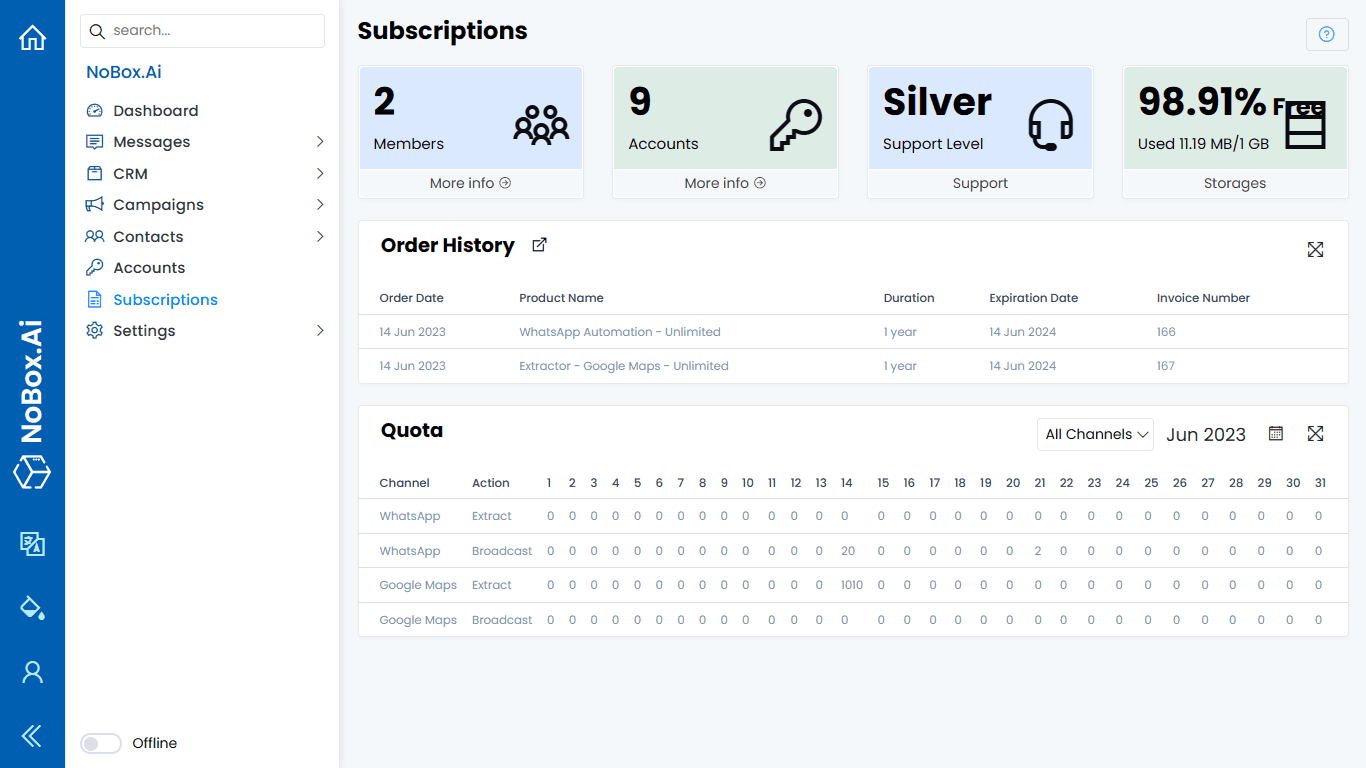This screenshot has width=1366, height=768.
Task: Expand the Quota panel to fullscreen
Action: coord(1315,433)
